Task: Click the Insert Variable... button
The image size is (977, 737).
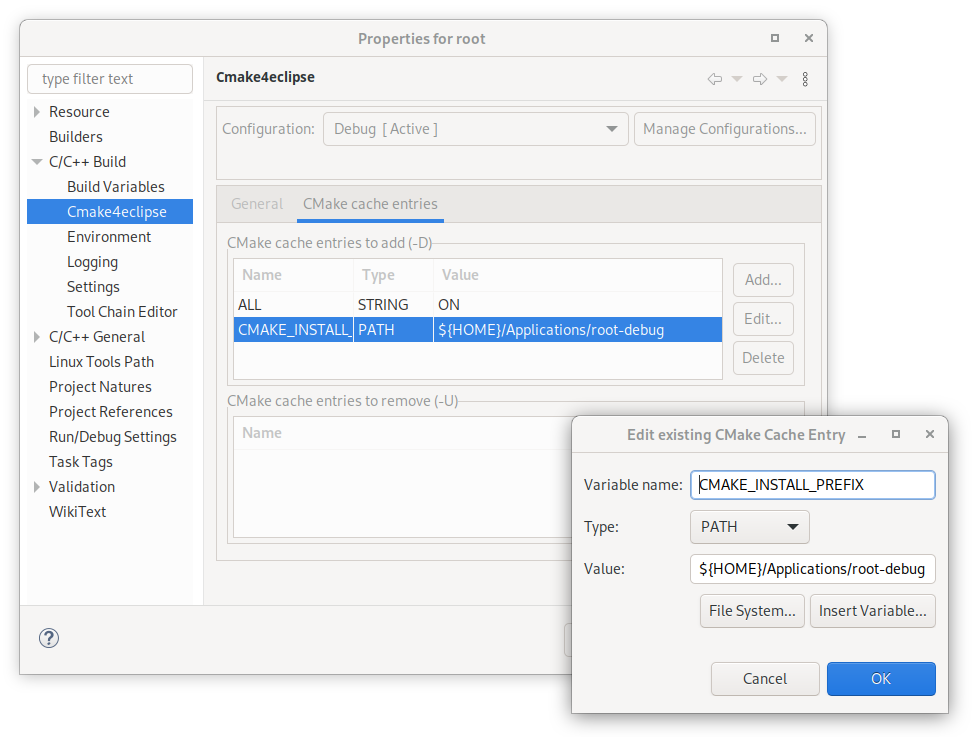Action: pos(872,611)
